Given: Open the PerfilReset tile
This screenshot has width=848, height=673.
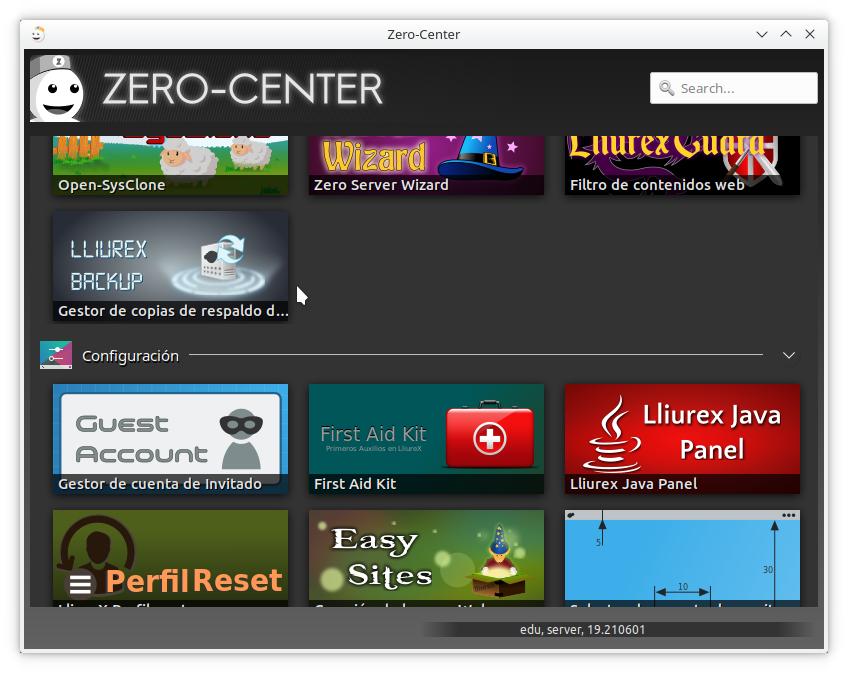Looking at the screenshot, I should click(x=170, y=558).
